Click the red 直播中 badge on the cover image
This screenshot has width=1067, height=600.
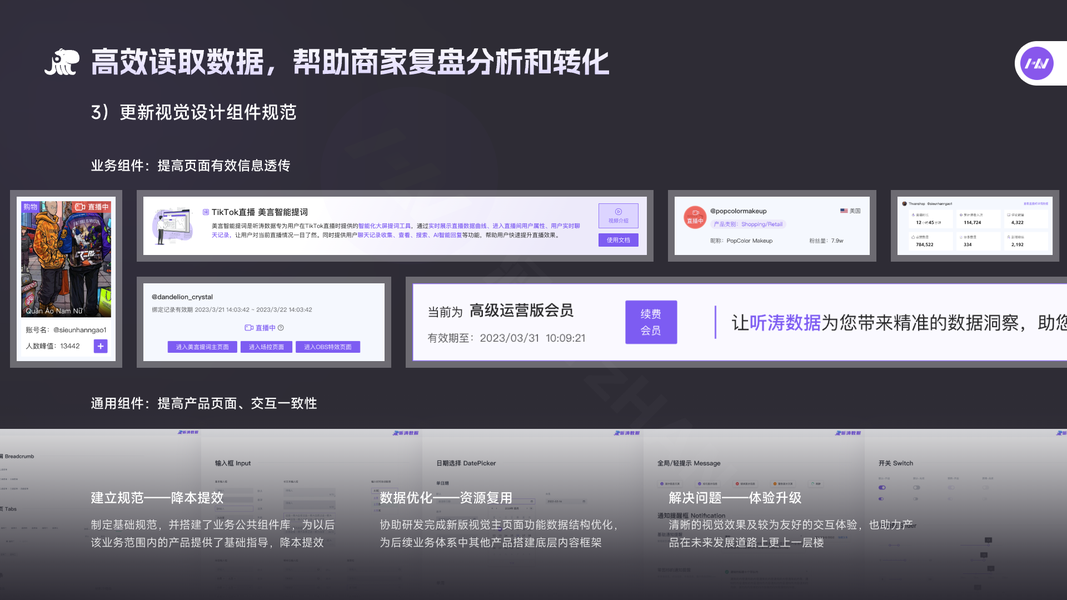point(92,207)
